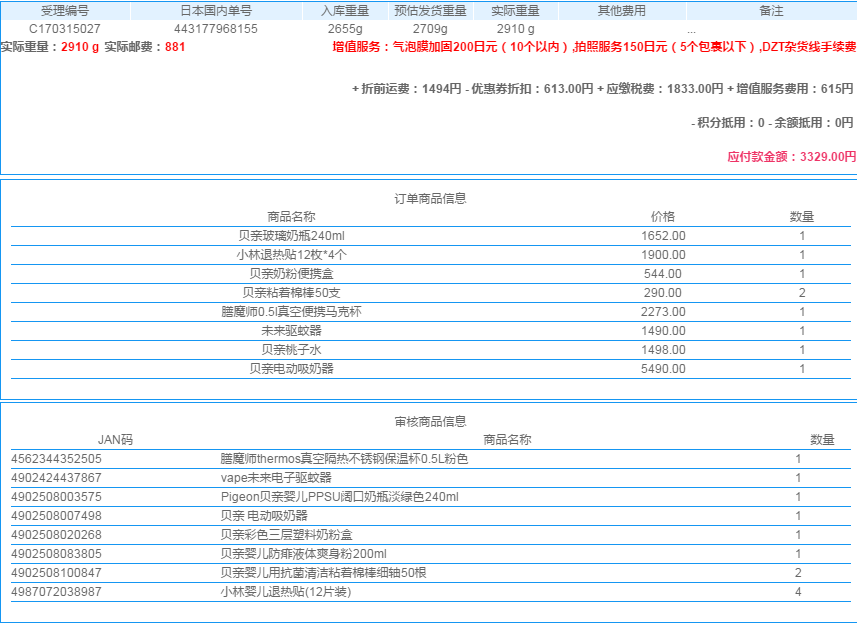Select the 2709g estimated weight value

(430, 28)
